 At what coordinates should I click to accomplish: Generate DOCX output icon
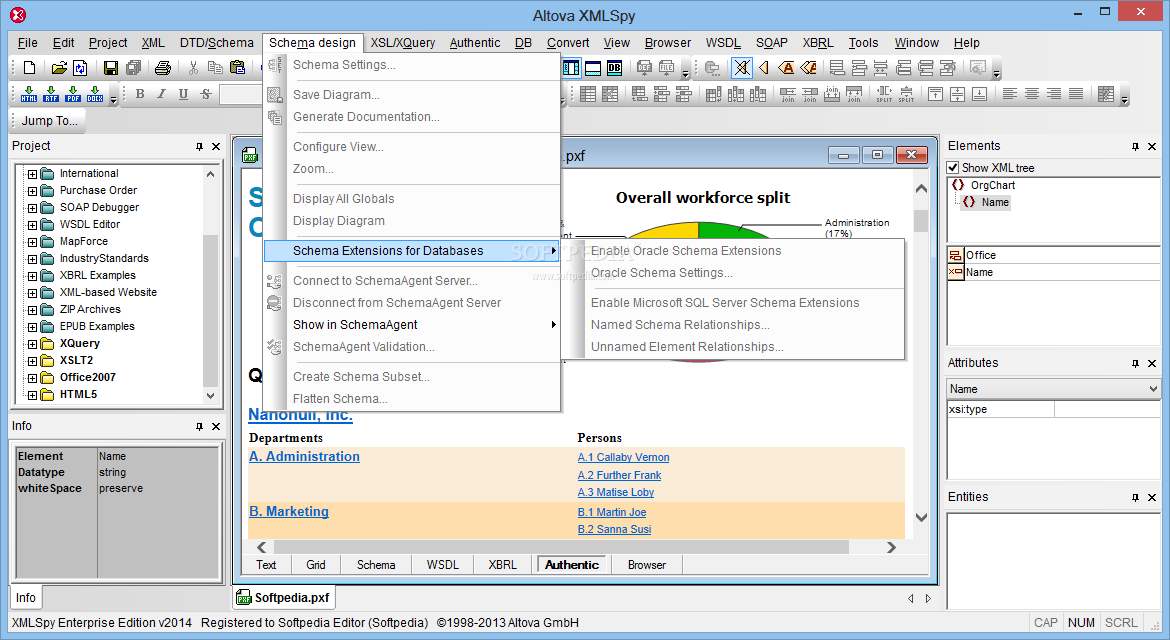(x=95, y=94)
